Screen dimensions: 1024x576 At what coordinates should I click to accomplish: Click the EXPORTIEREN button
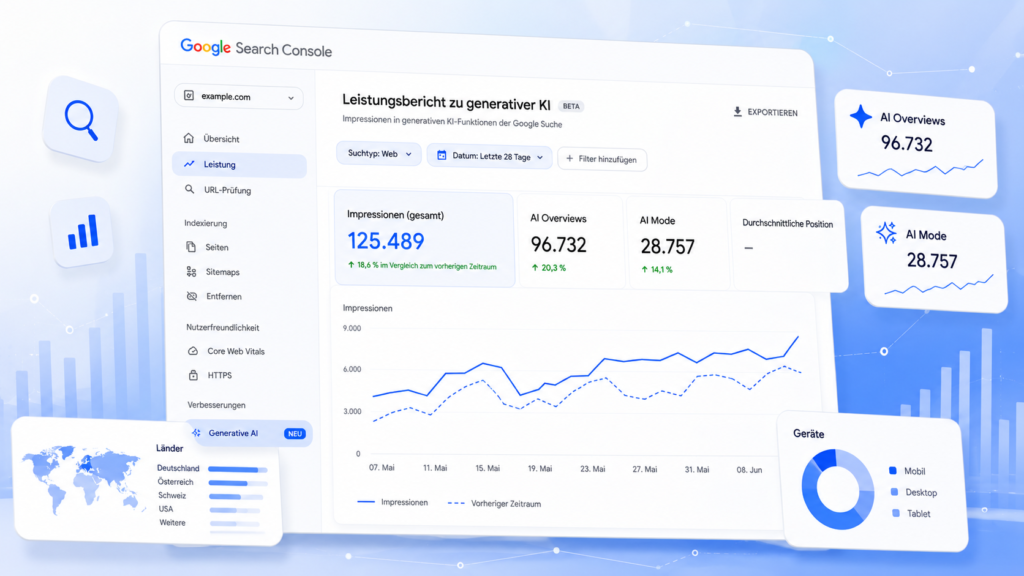click(x=765, y=112)
